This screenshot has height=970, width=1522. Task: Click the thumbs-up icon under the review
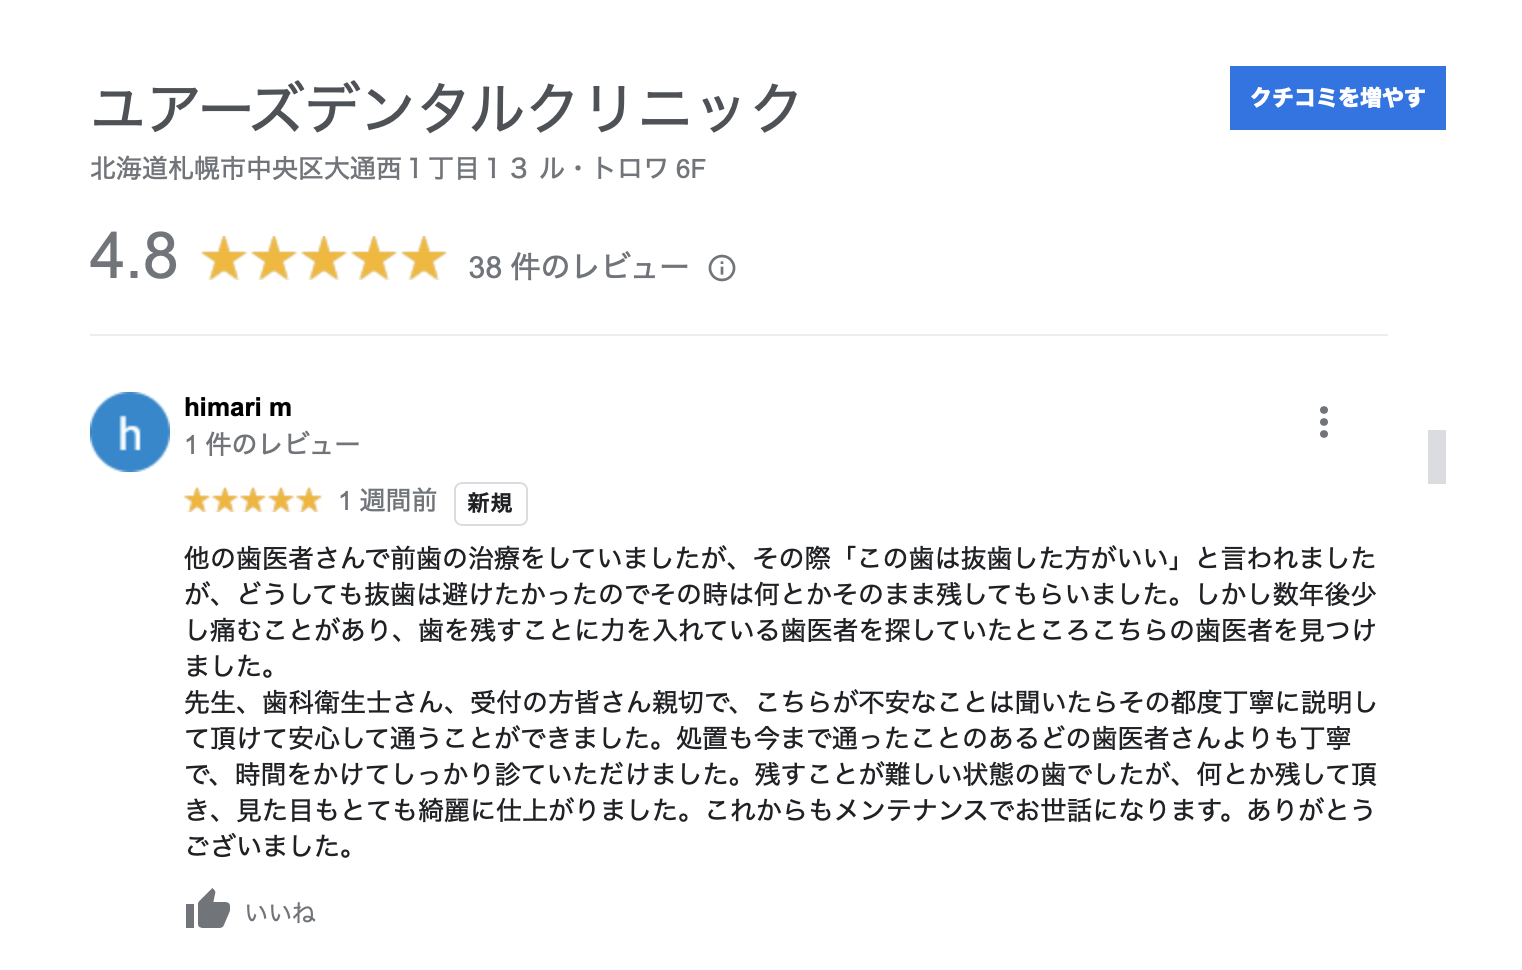coord(207,909)
